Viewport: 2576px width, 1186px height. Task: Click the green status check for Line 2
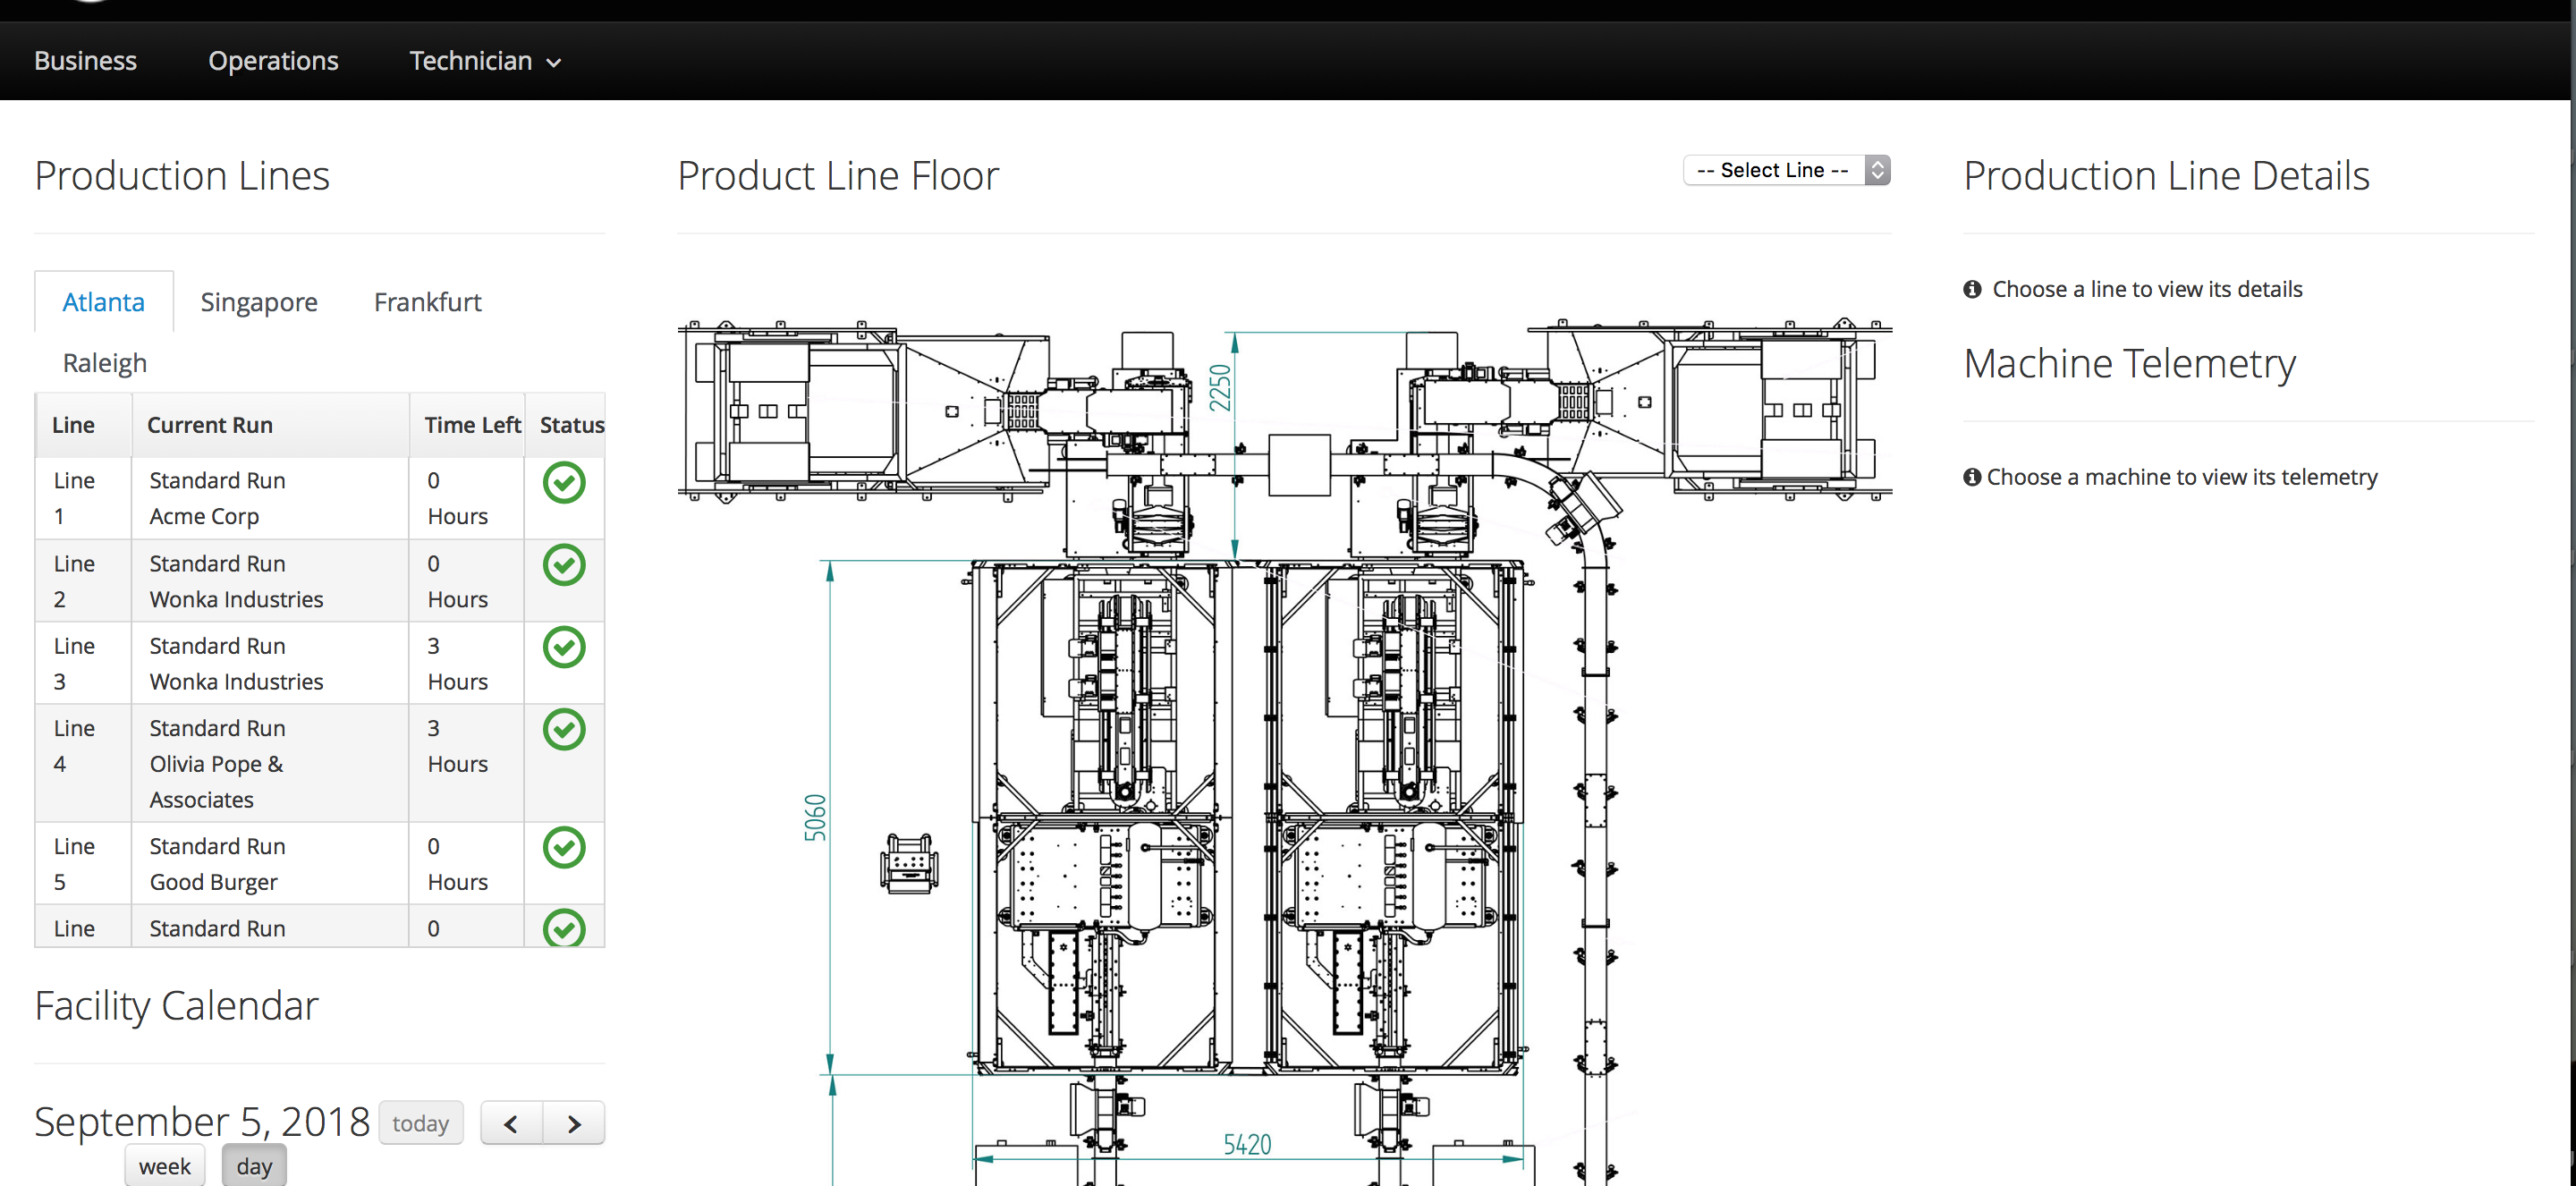pos(564,565)
